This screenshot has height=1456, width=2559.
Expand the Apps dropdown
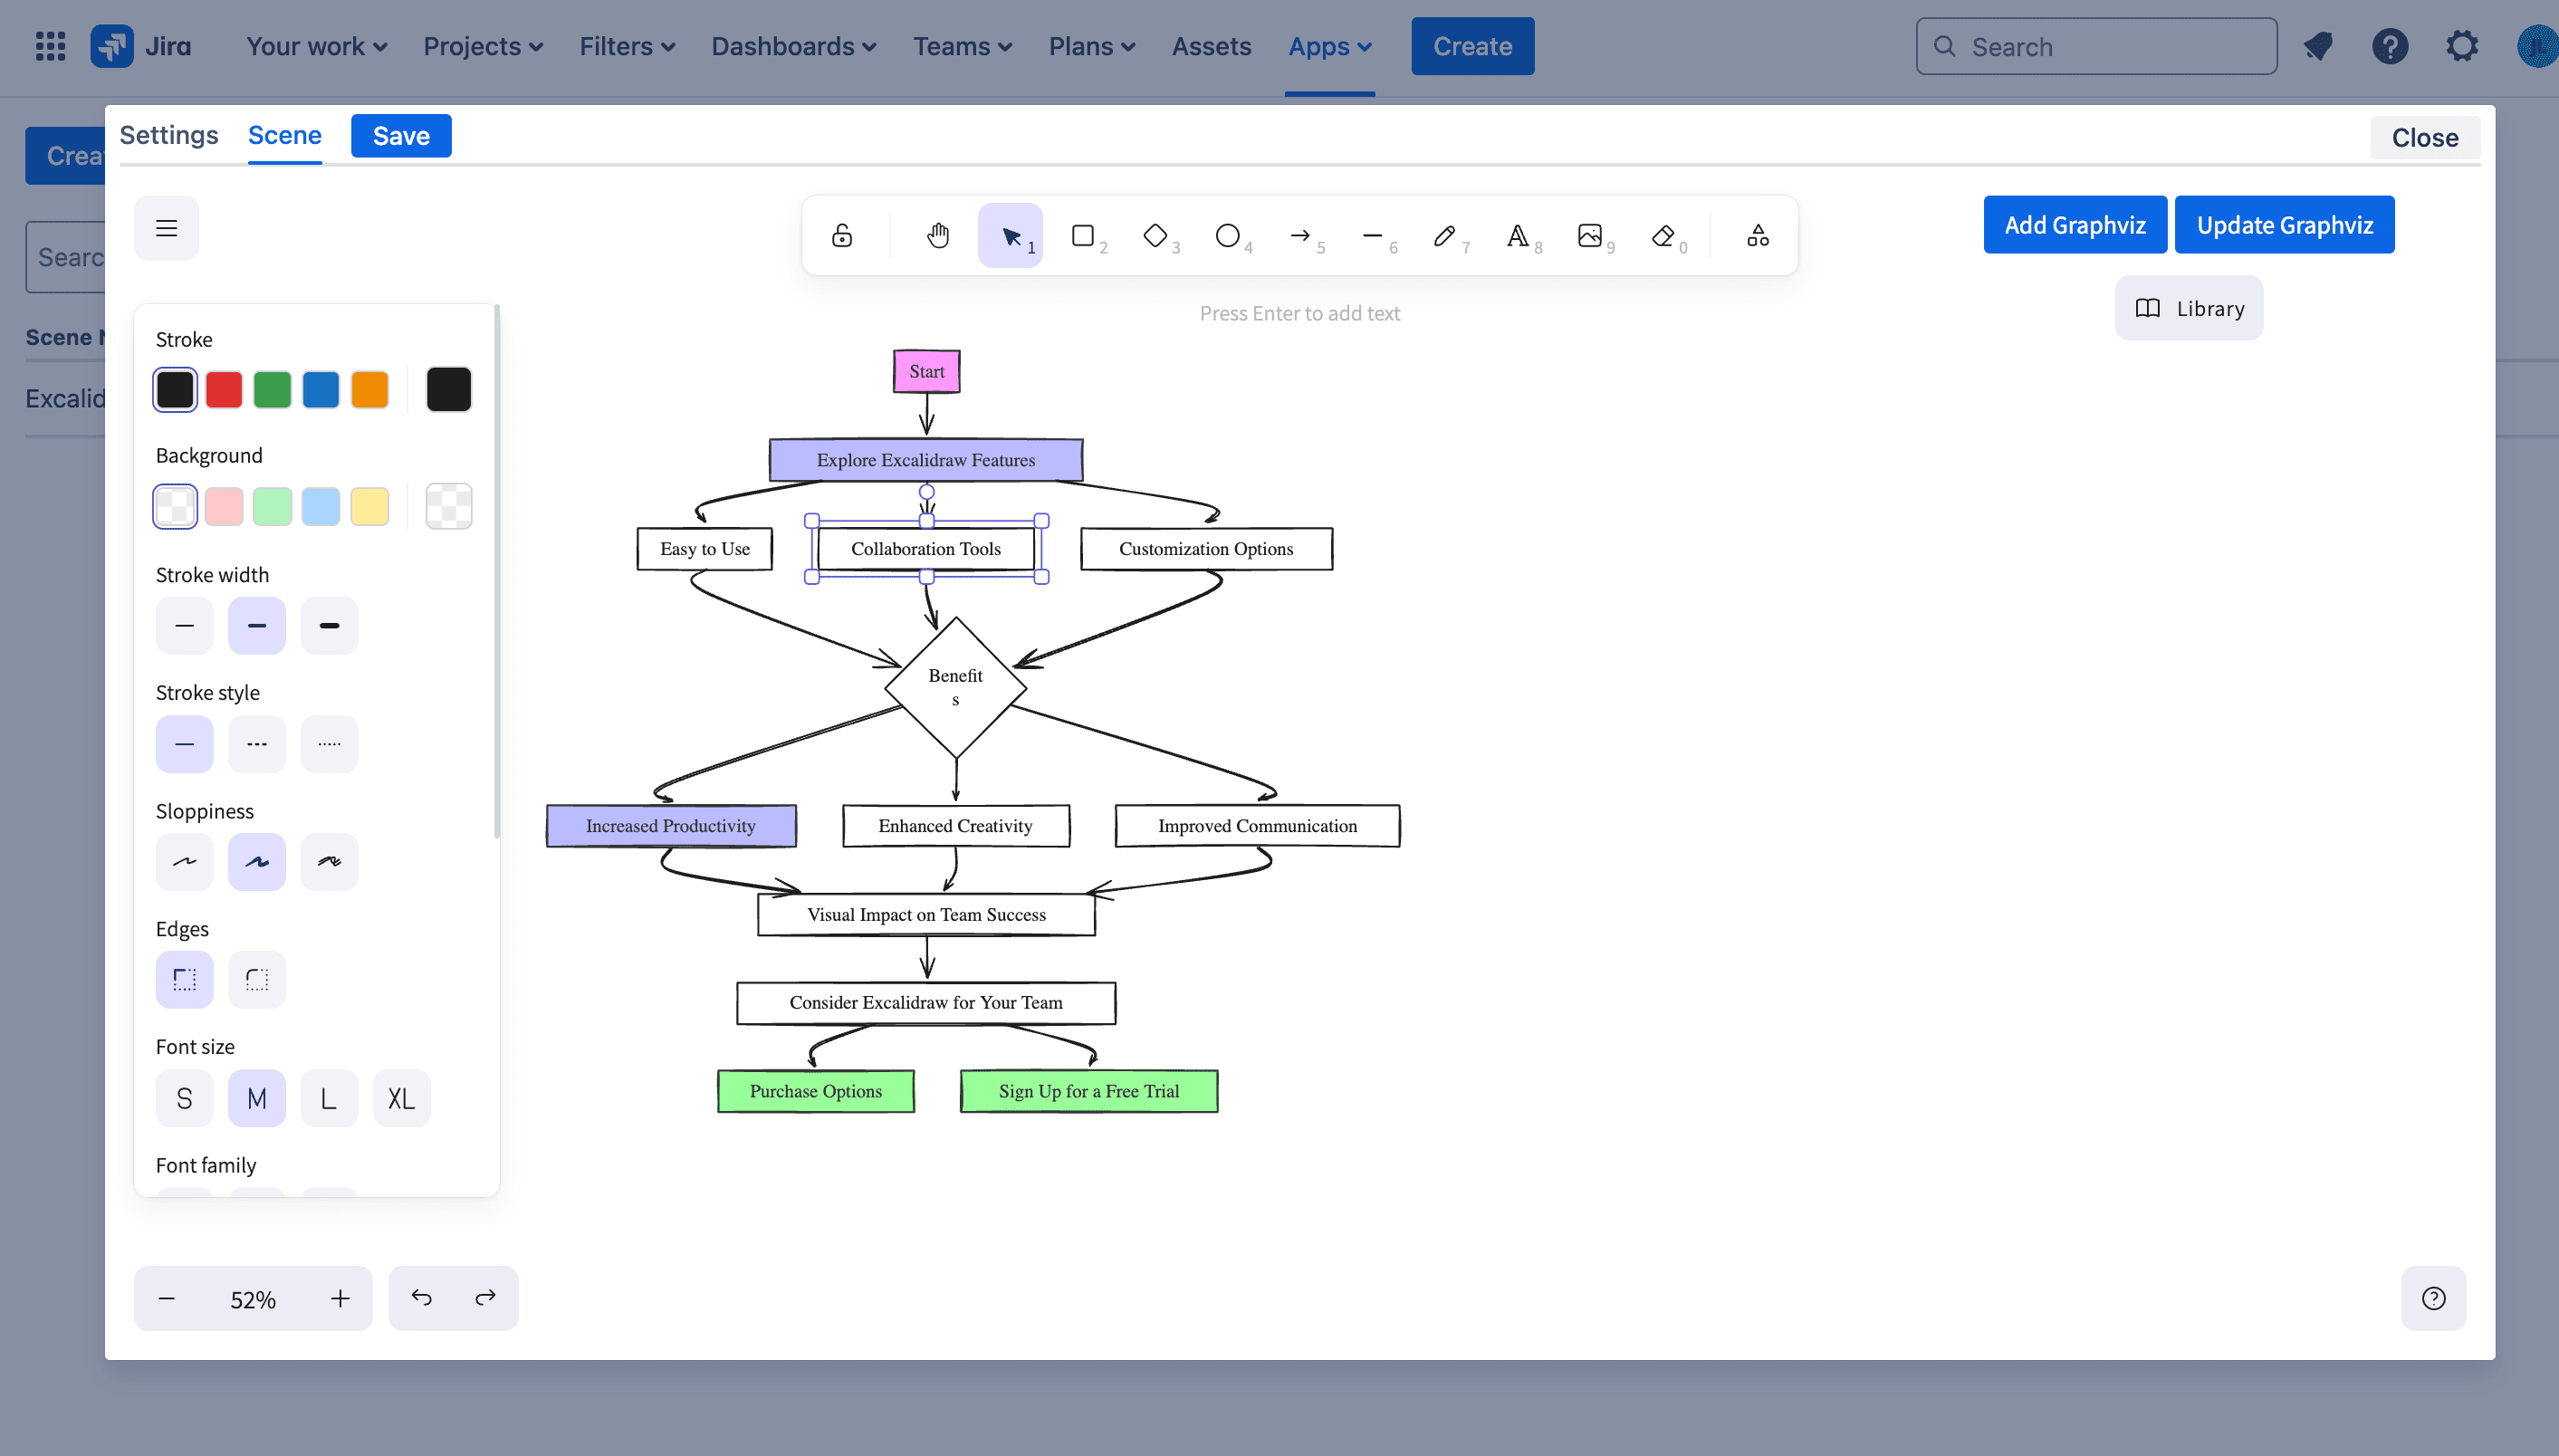1329,46
